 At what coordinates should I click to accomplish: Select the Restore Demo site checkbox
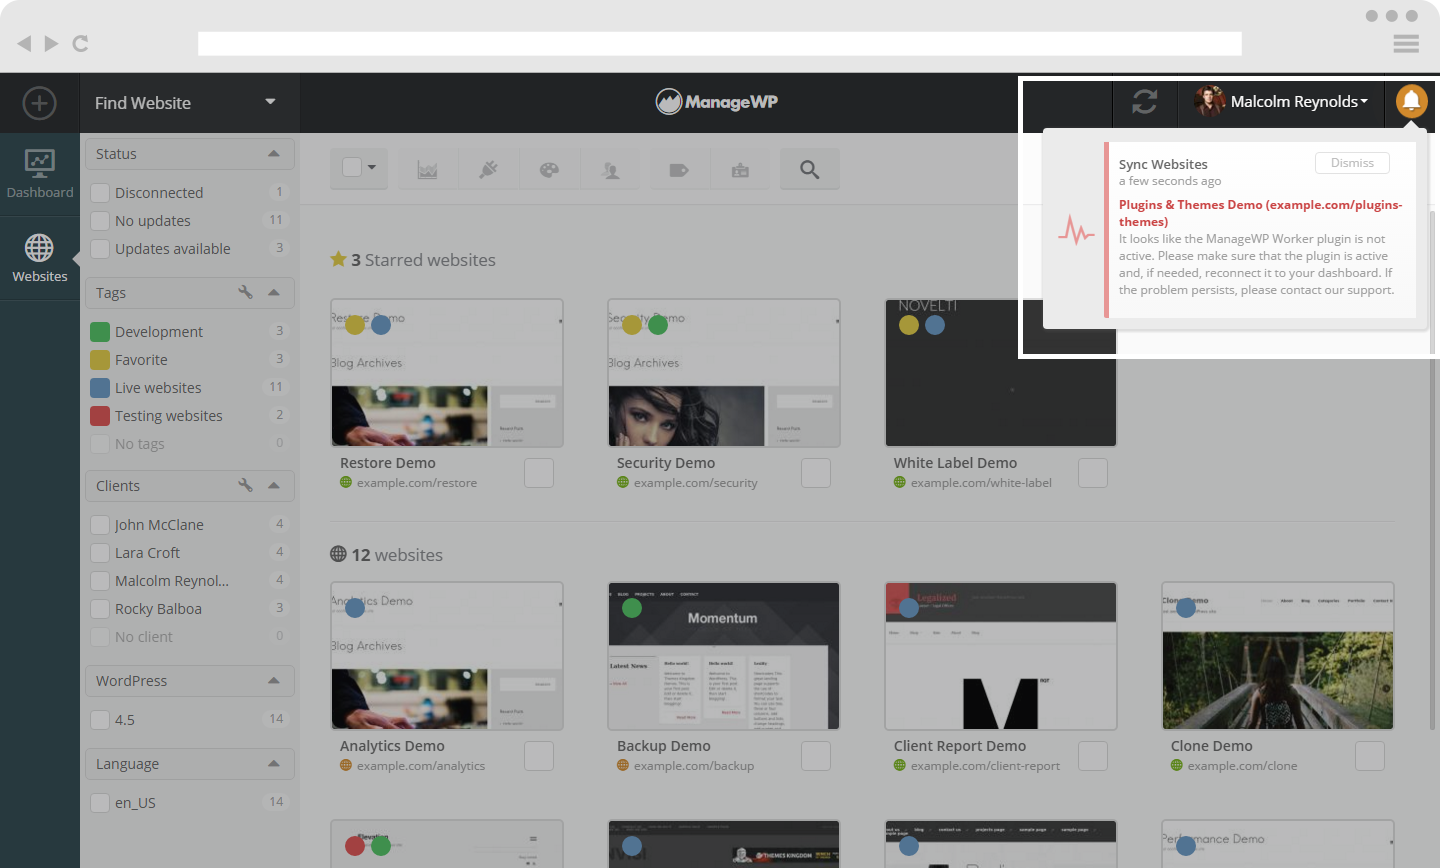pos(539,473)
